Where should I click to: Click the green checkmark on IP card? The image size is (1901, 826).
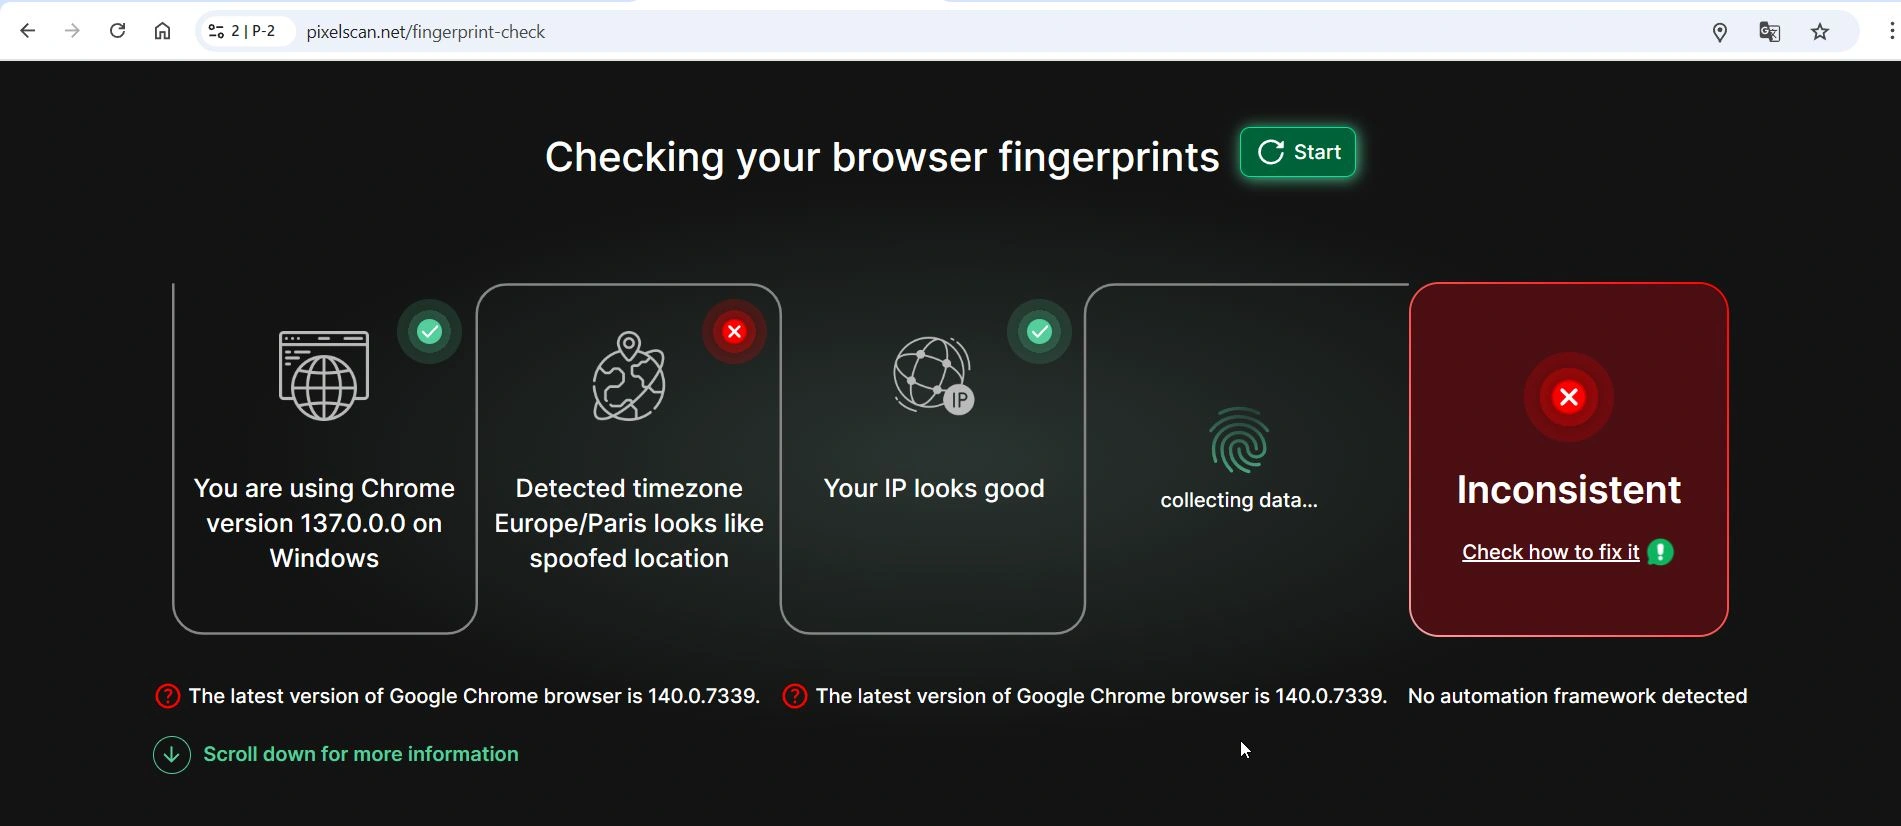[1040, 332]
